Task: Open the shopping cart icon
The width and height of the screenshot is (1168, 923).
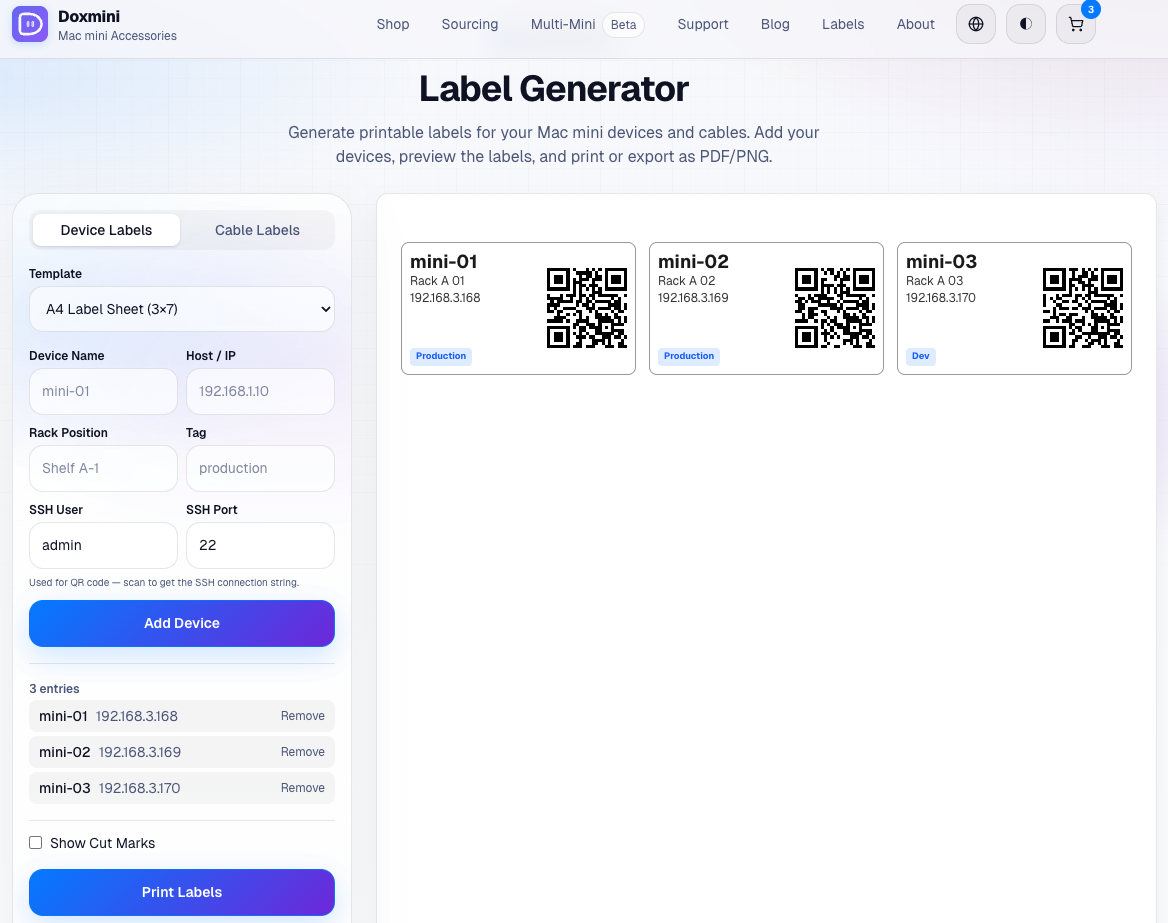Action: pos(1075,24)
